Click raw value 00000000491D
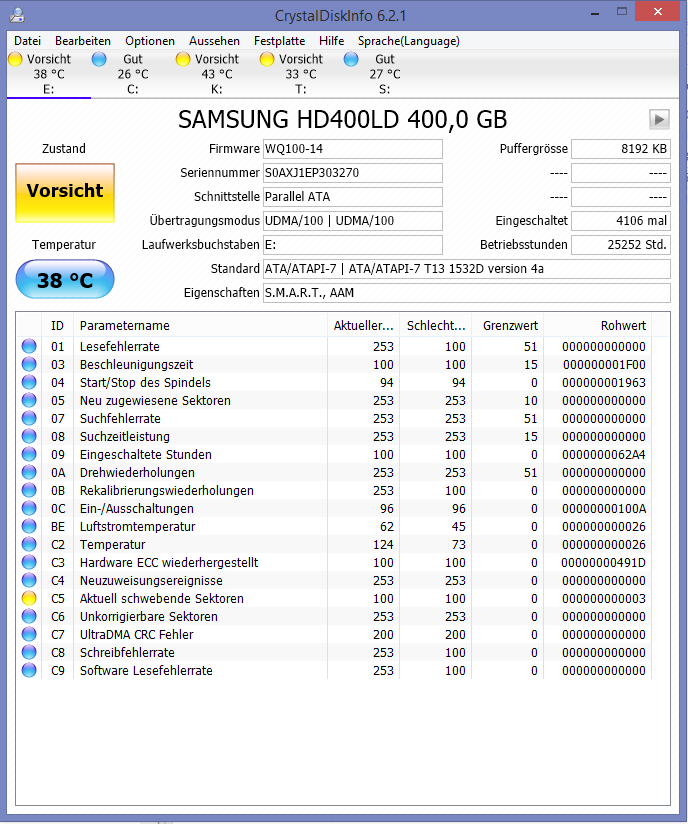This screenshot has width=688, height=824. [603, 562]
